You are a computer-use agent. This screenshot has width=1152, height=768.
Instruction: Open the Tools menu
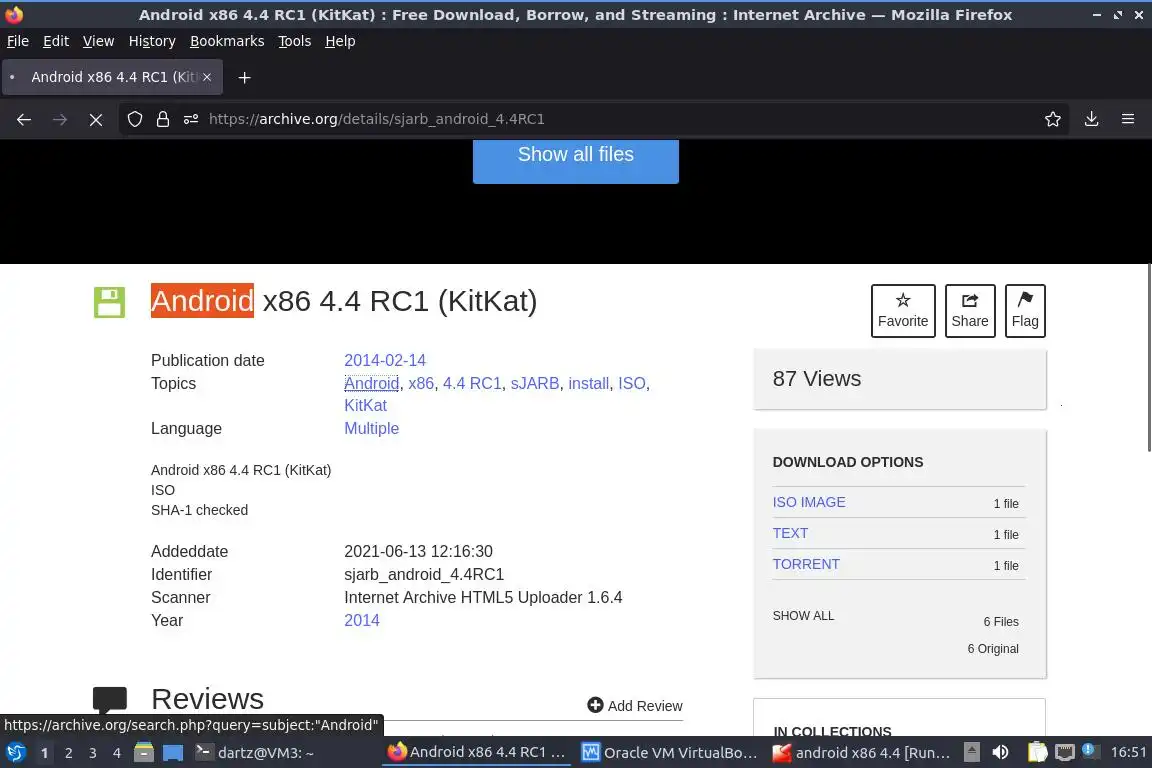click(295, 41)
